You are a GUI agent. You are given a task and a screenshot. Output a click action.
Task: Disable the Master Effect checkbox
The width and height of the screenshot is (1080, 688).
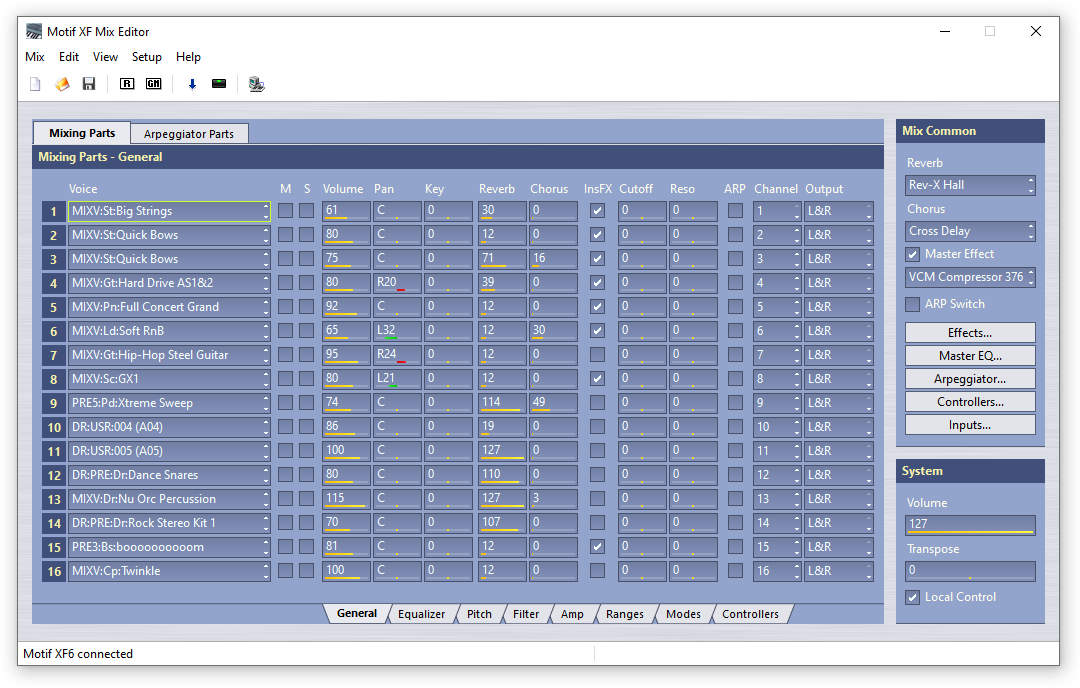tap(913, 254)
